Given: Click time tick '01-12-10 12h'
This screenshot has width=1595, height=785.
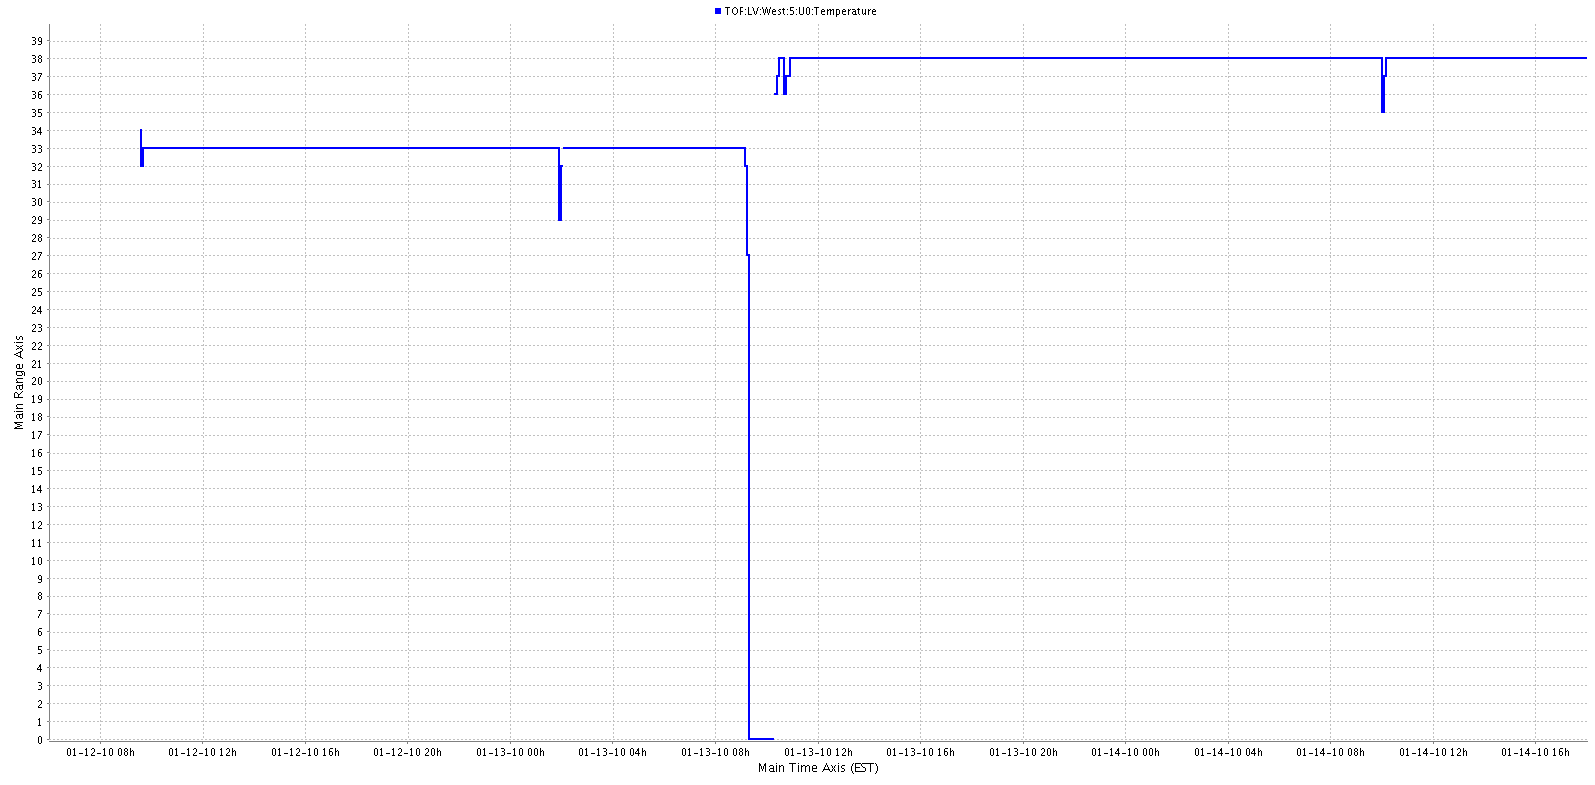Looking at the screenshot, I should (x=203, y=752).
